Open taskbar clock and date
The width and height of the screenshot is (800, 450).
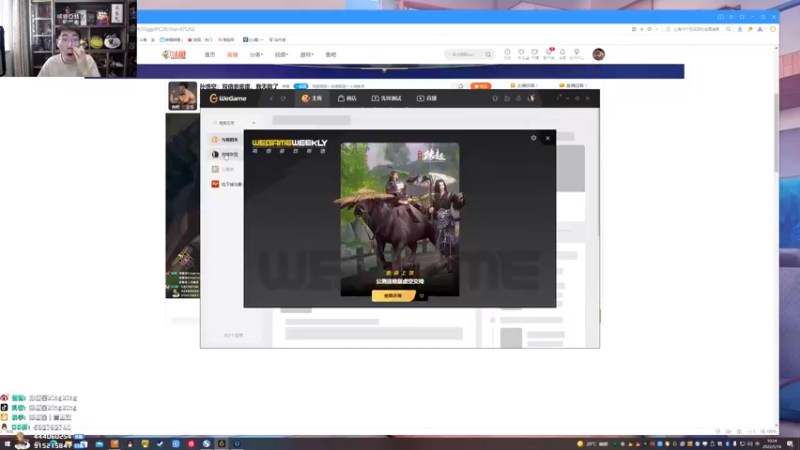click(772, 444)
